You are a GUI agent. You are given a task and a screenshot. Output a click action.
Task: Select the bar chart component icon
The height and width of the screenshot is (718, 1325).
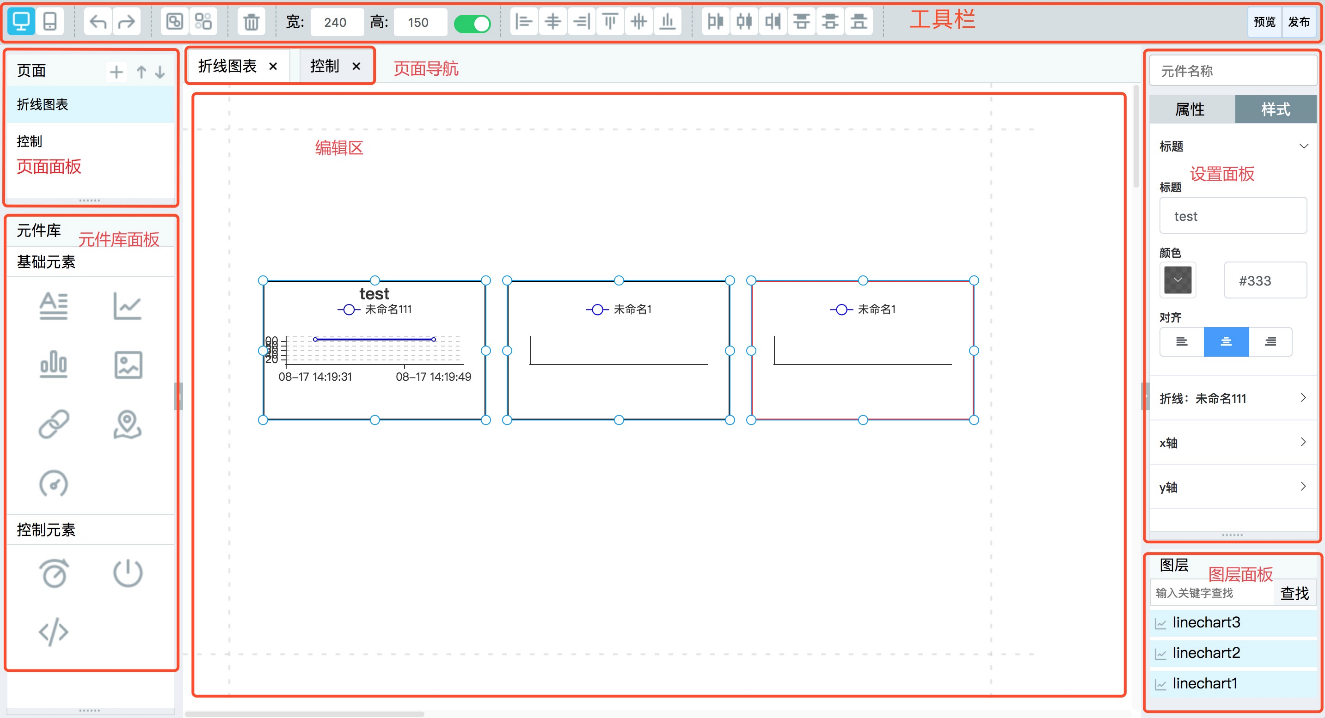coord(54,364)
